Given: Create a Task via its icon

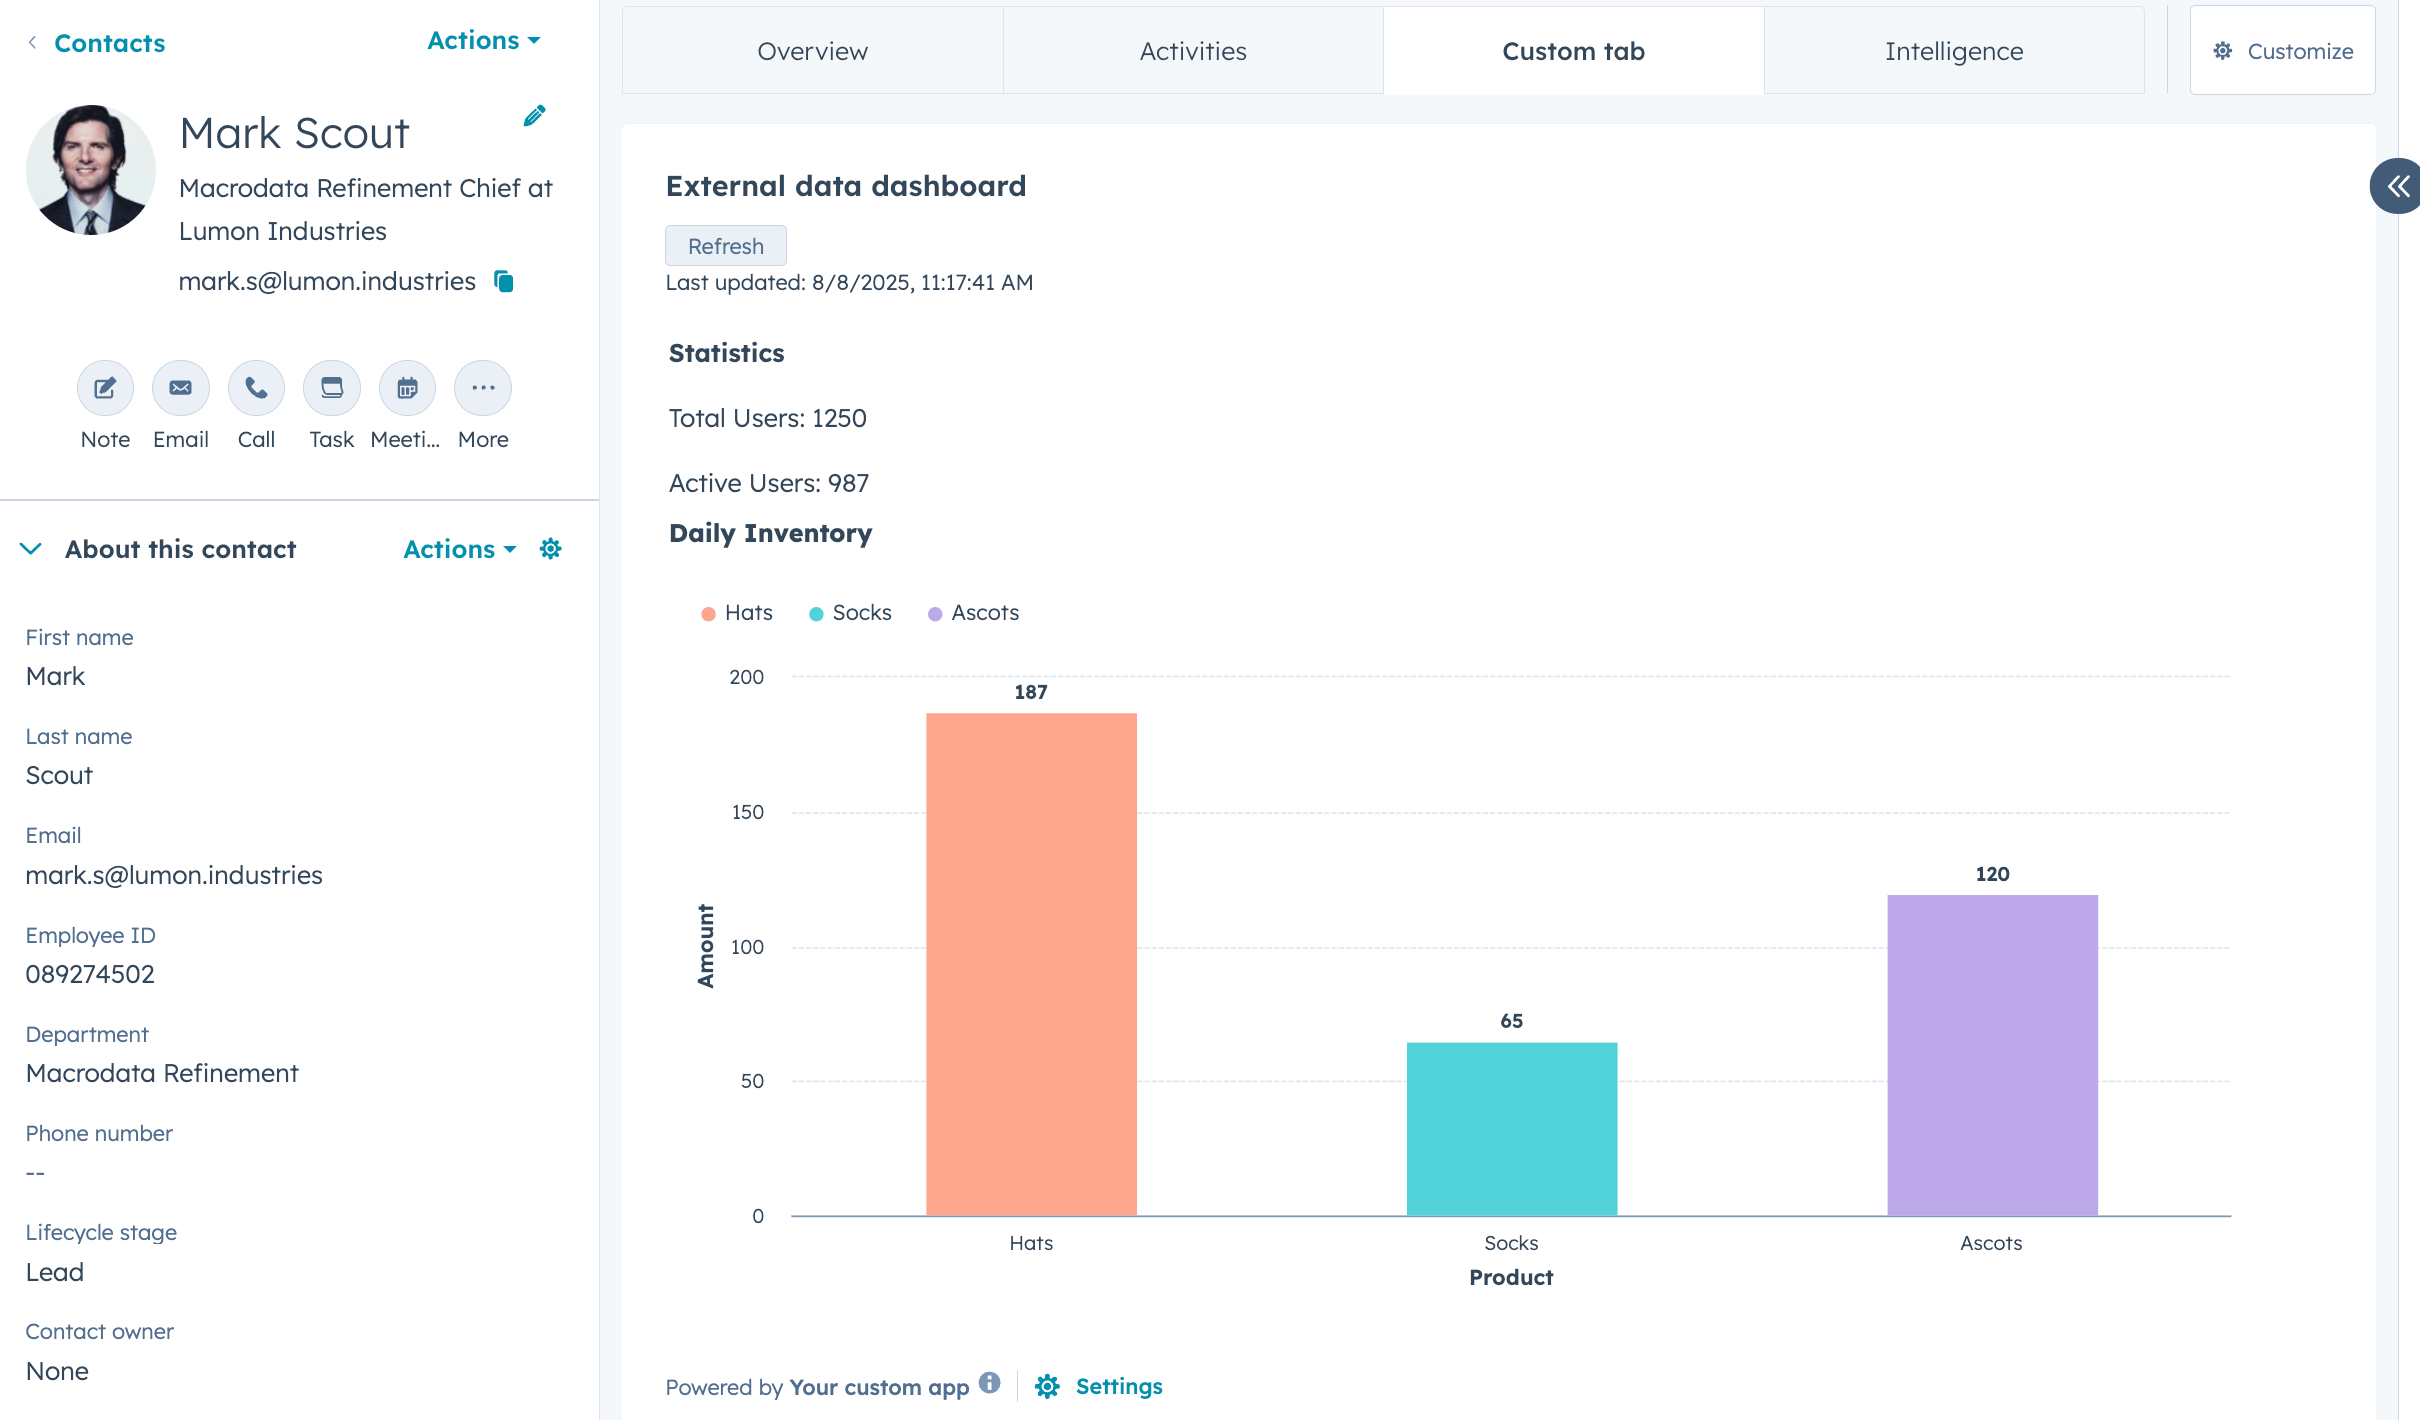Looking at the screenshot, I should (331, 388).
